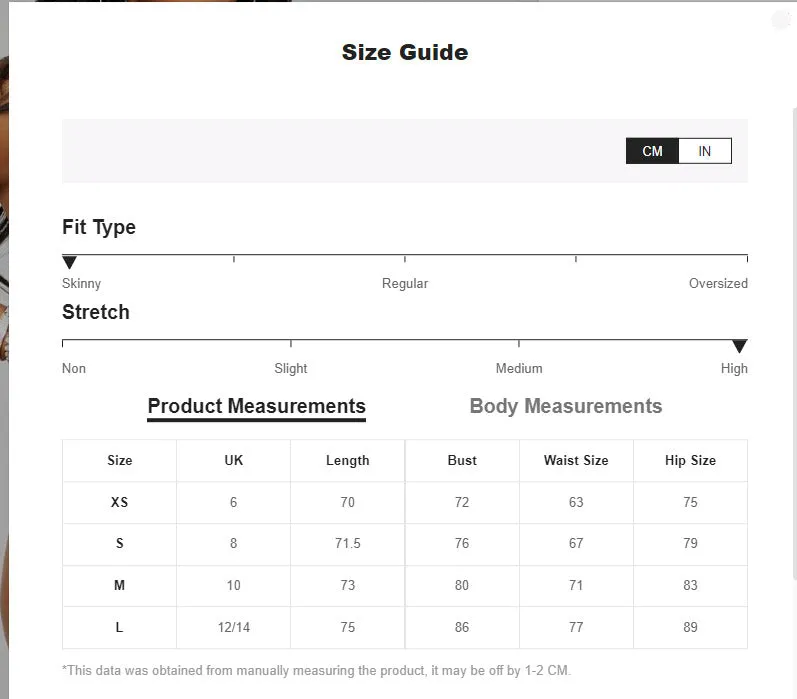Click the Hip Size column header
Viewport: 797px width, 699px height.
point(690,460)
